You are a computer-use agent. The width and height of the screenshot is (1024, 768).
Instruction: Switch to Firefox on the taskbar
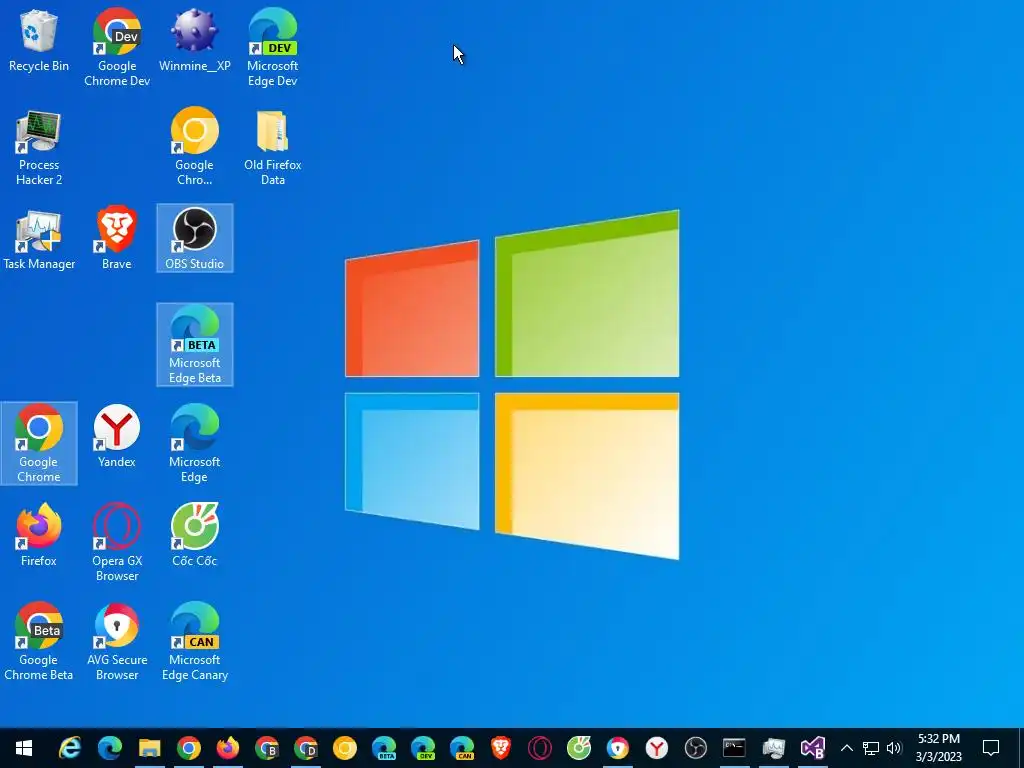click(x=228, y=748)
